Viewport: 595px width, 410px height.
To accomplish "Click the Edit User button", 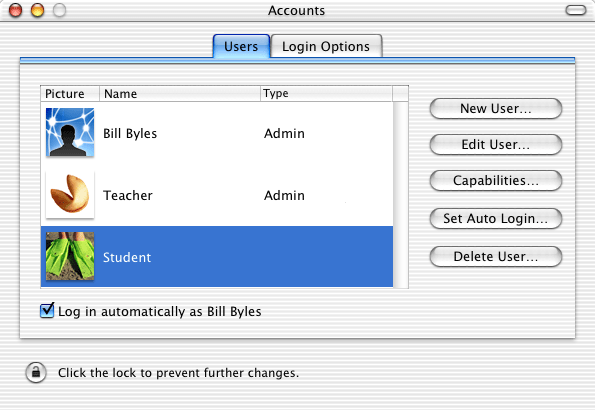I will 496,145.
